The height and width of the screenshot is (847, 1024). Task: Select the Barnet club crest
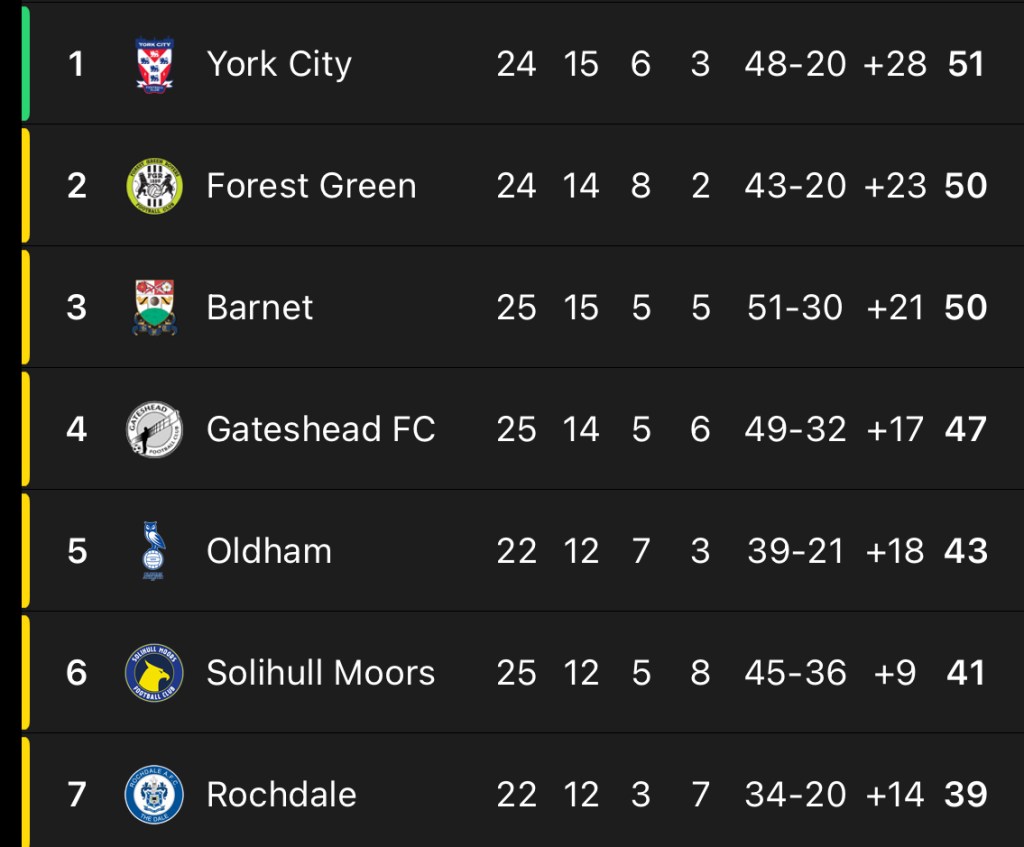tap(154, 307)
